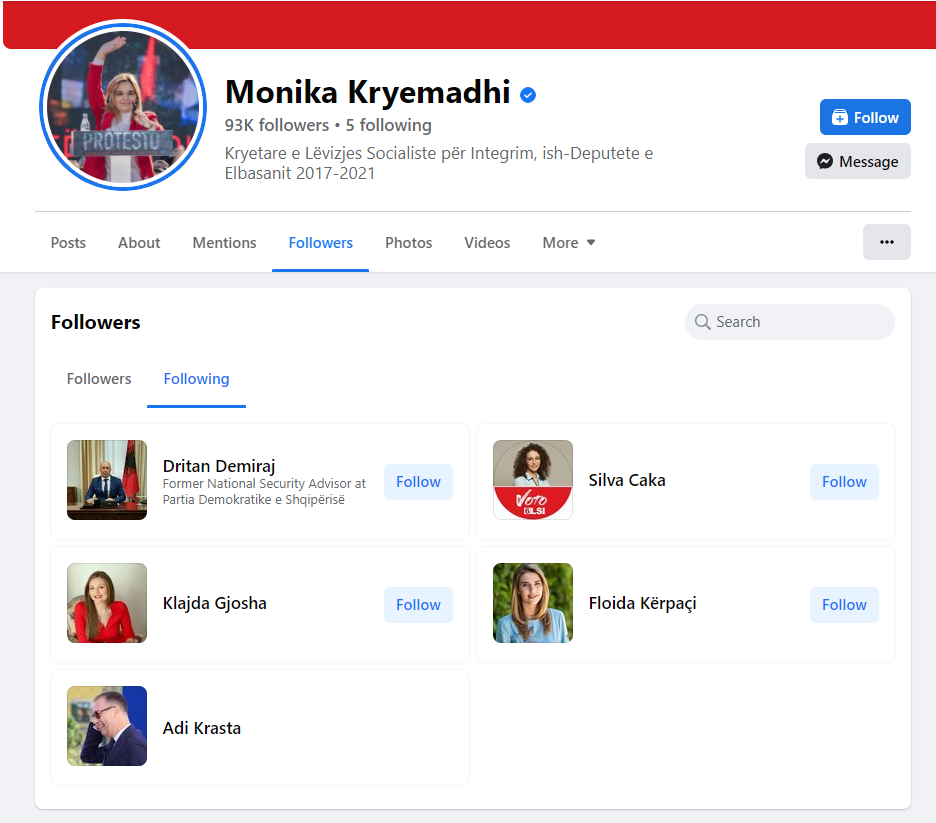
Task: Open the About tab
Action: tap(139, 242)
